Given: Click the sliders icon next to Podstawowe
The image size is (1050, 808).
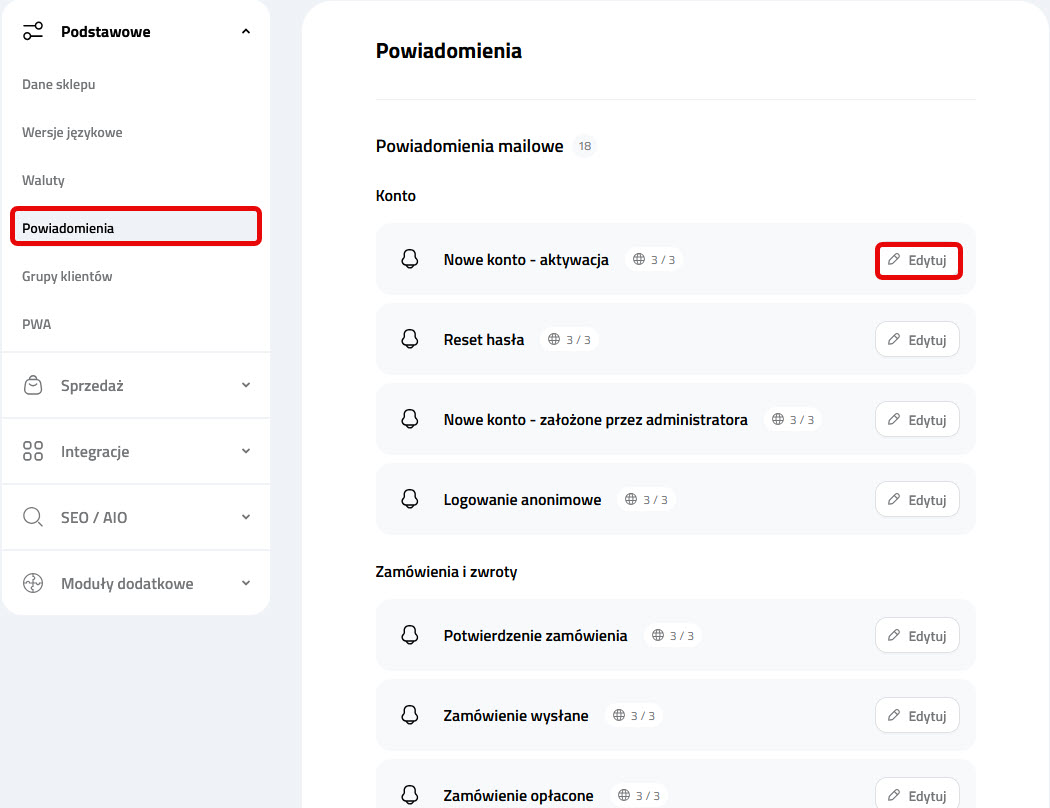Looking at the screenshot, I should [32, 31].
